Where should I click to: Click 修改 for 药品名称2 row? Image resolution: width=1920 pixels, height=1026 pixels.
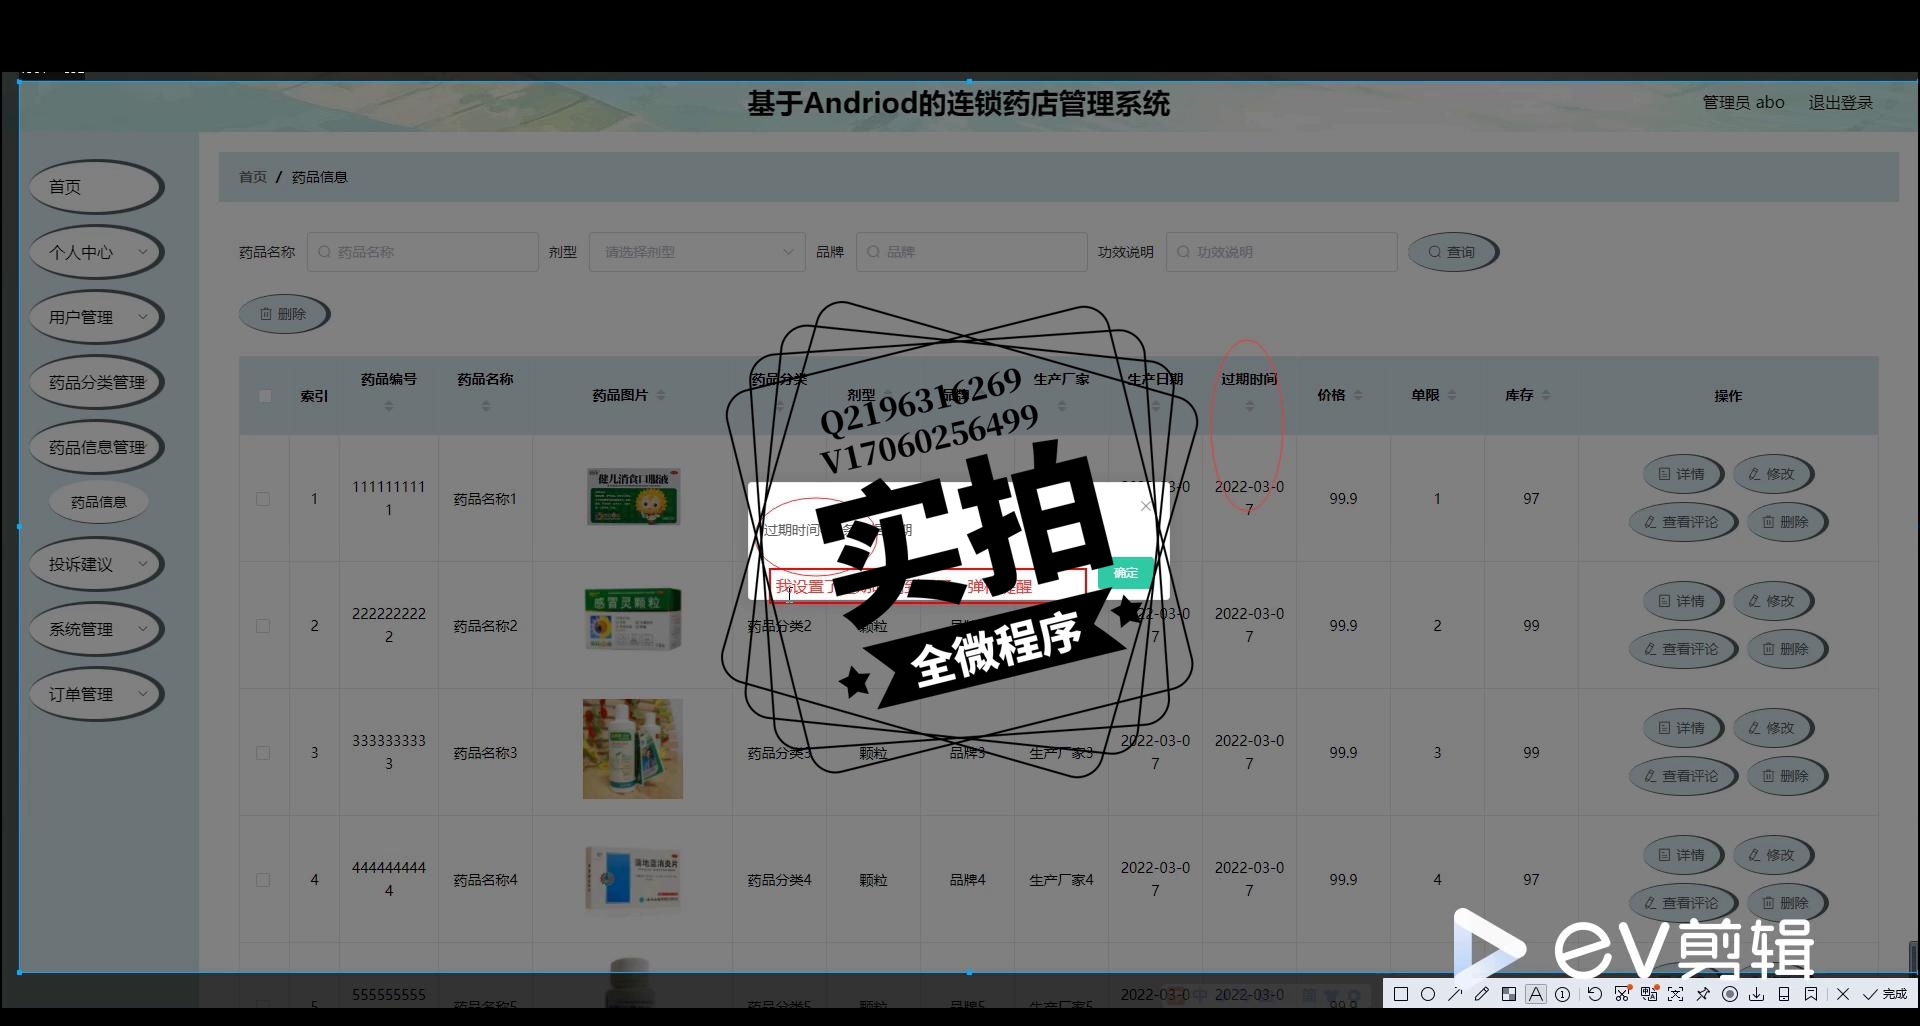(1772, 601)
